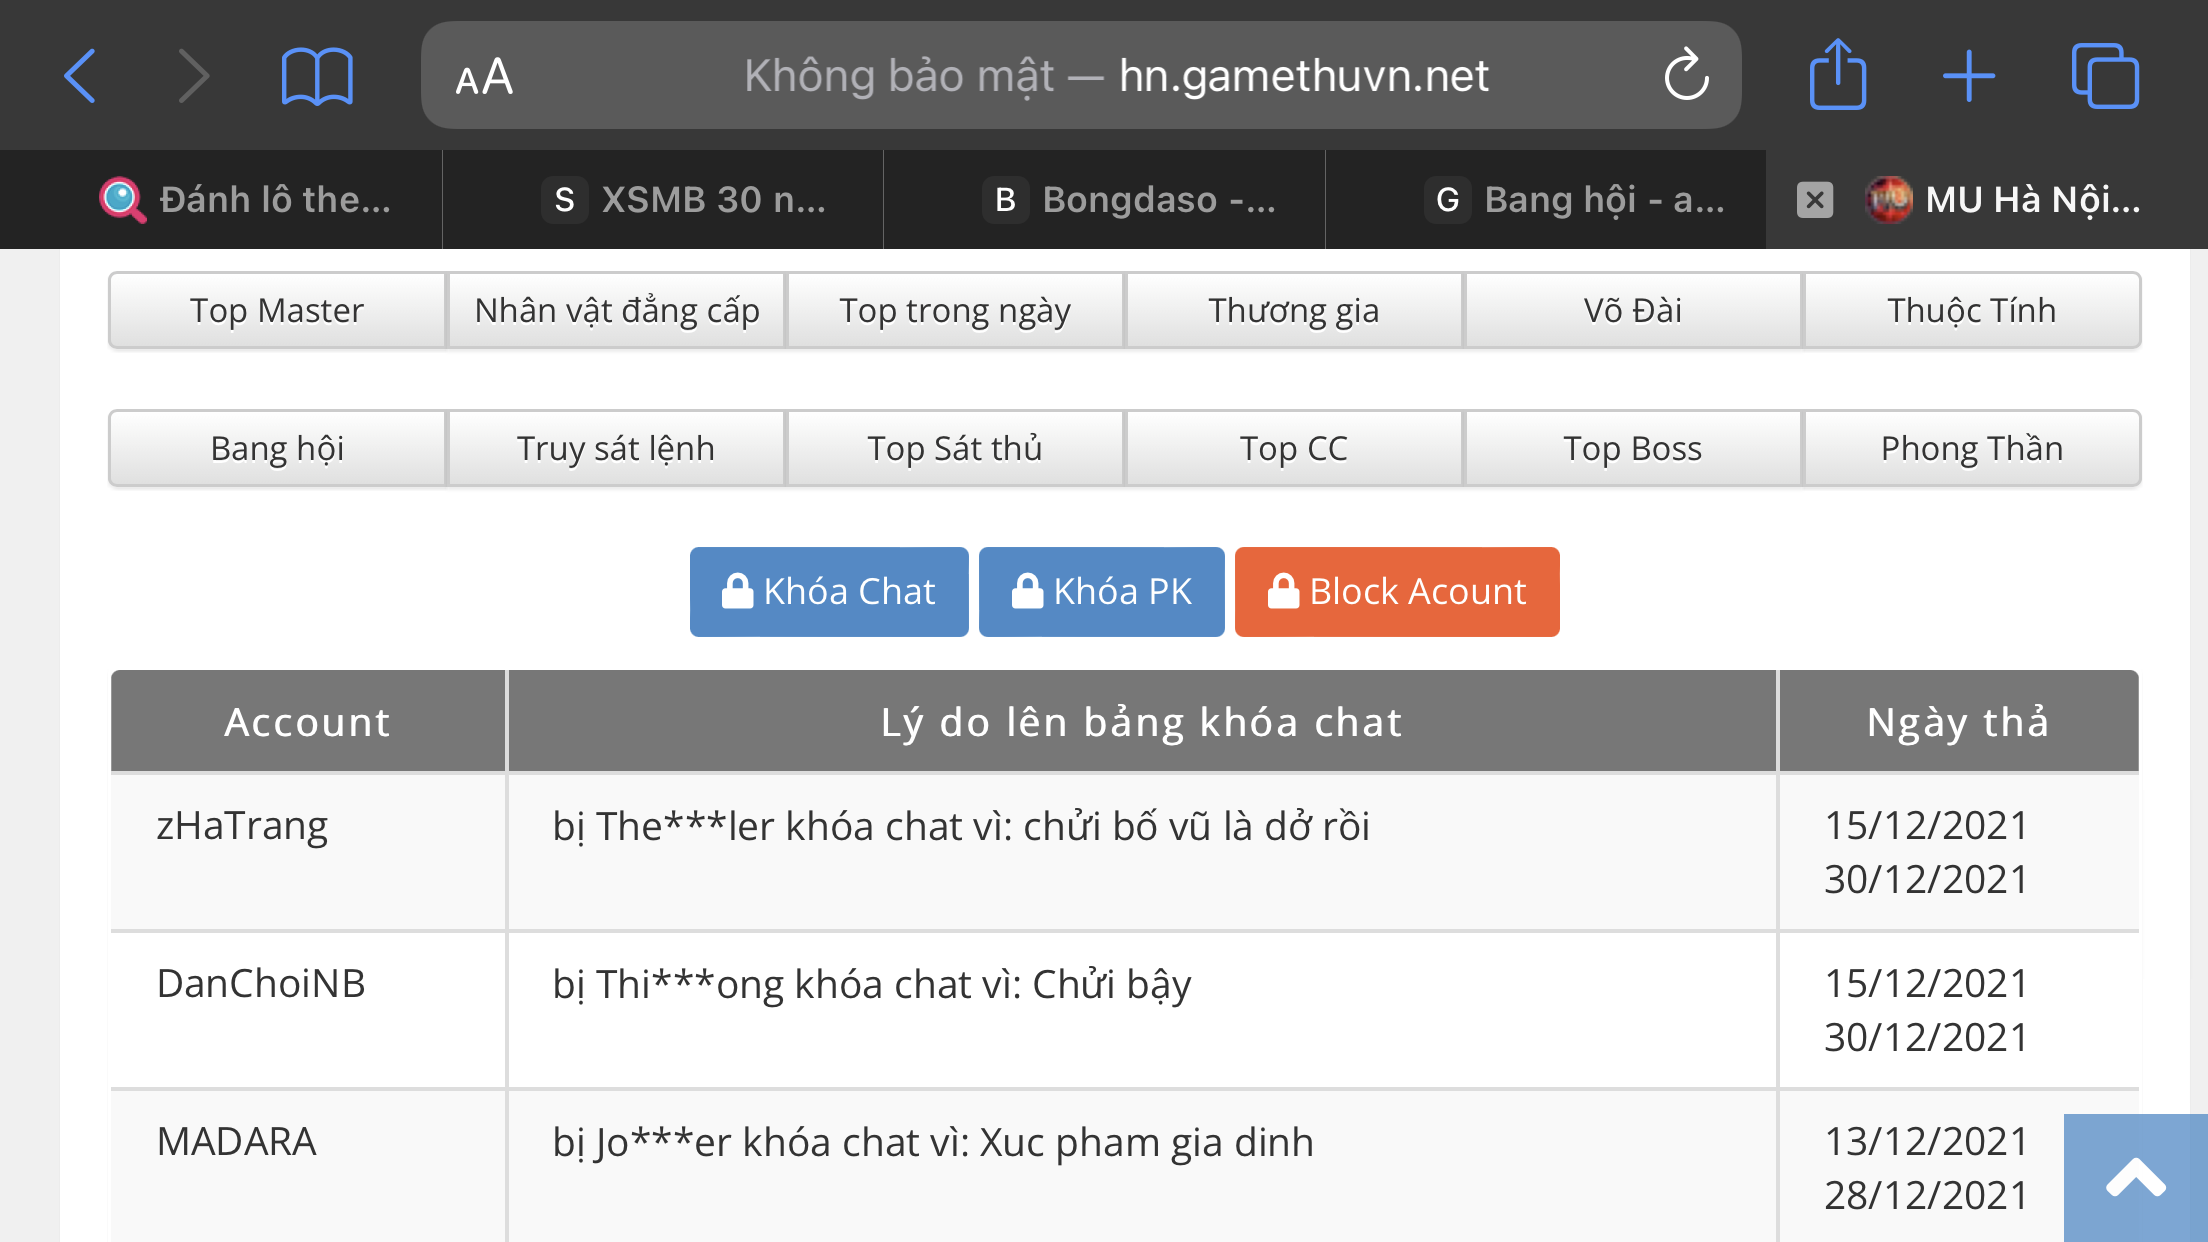The height and width of the screenshot is (1242, 2208).
Task: Select the Phong Thần menu item
Action: 1971,449
